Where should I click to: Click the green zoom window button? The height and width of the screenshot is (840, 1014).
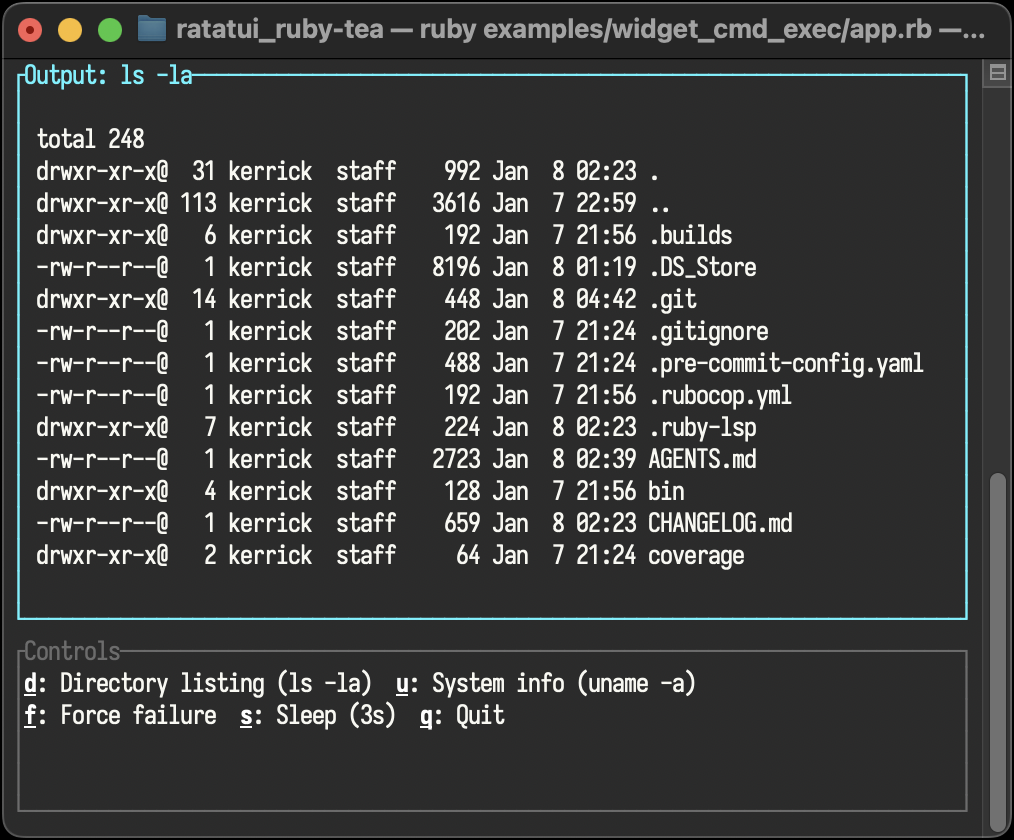(x=110, y=30)
